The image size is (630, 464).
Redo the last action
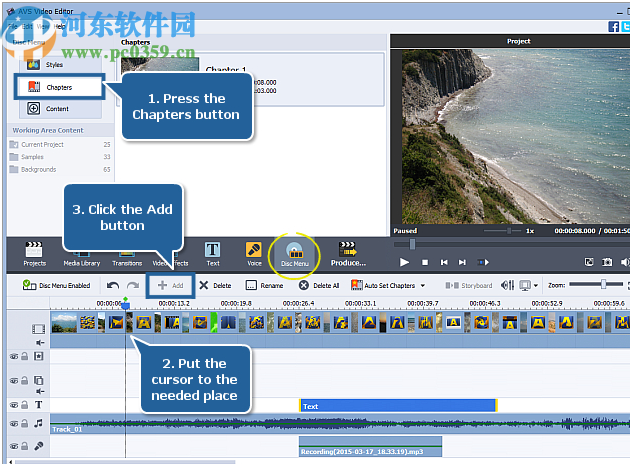(x=133, y=285)
